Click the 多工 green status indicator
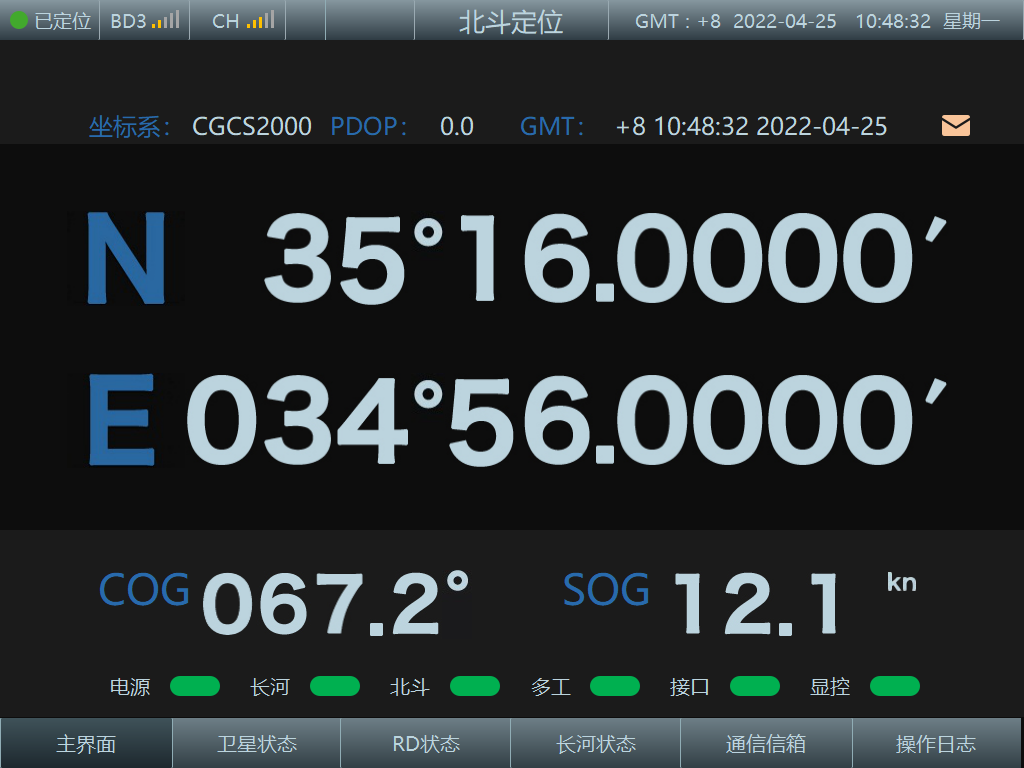Image resolution: width=1024 pixels, height=768 pixels. [615, 686]
